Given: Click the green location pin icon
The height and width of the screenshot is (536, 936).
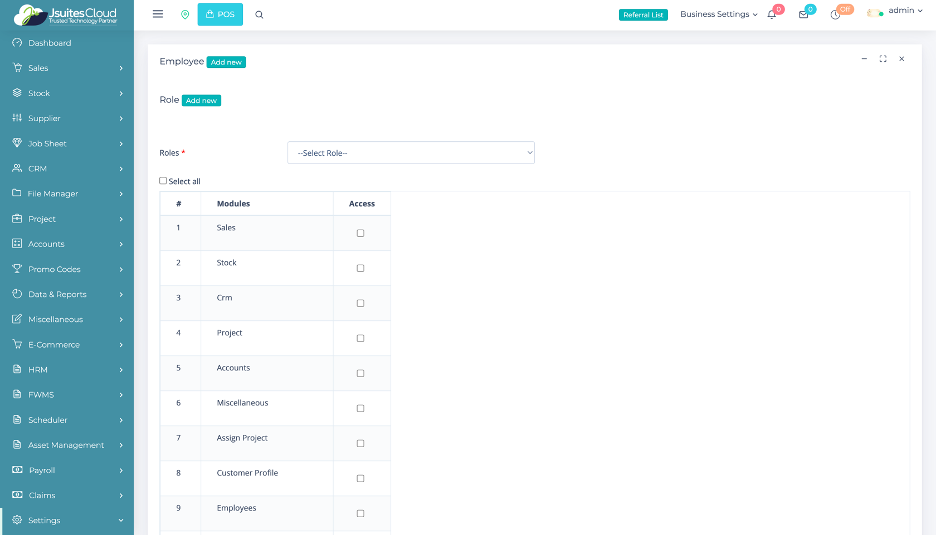Looking at the screenshot, I should [185, 15].
